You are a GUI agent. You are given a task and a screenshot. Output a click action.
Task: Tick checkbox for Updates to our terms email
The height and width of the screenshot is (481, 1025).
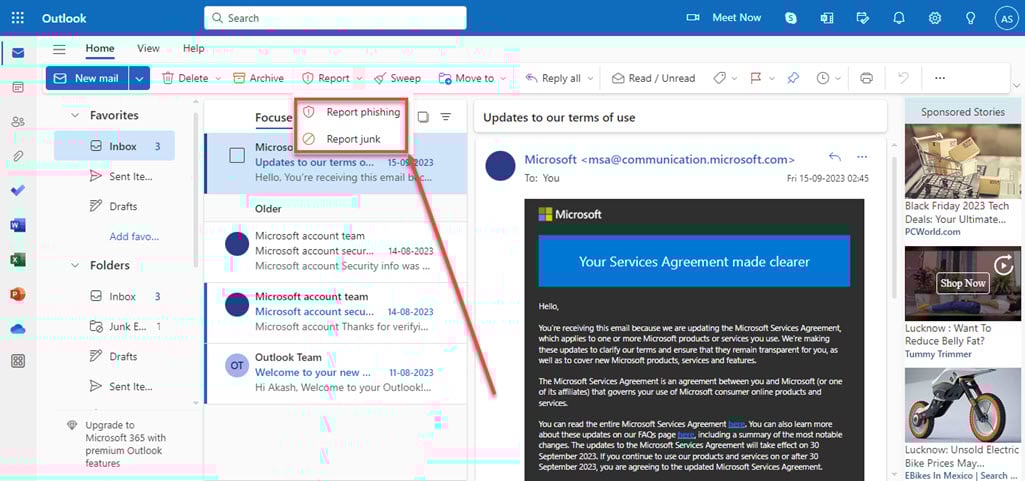tap(237, 155)
